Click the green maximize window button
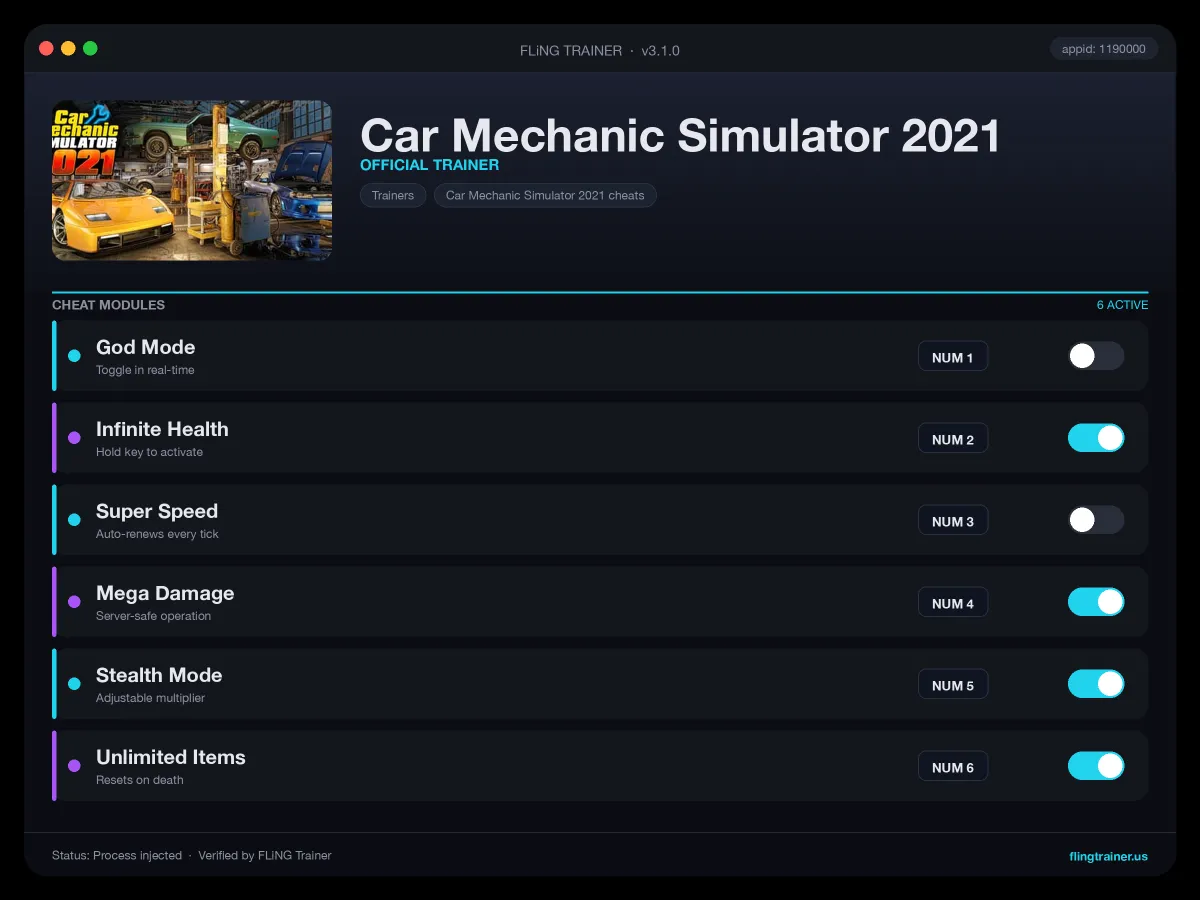Screen dimensions: 1200x900 (90, 48)
